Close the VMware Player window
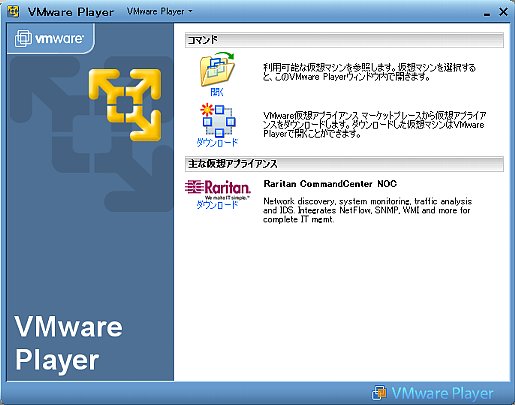Screen dimensions: 515x405 click(503, 12)
